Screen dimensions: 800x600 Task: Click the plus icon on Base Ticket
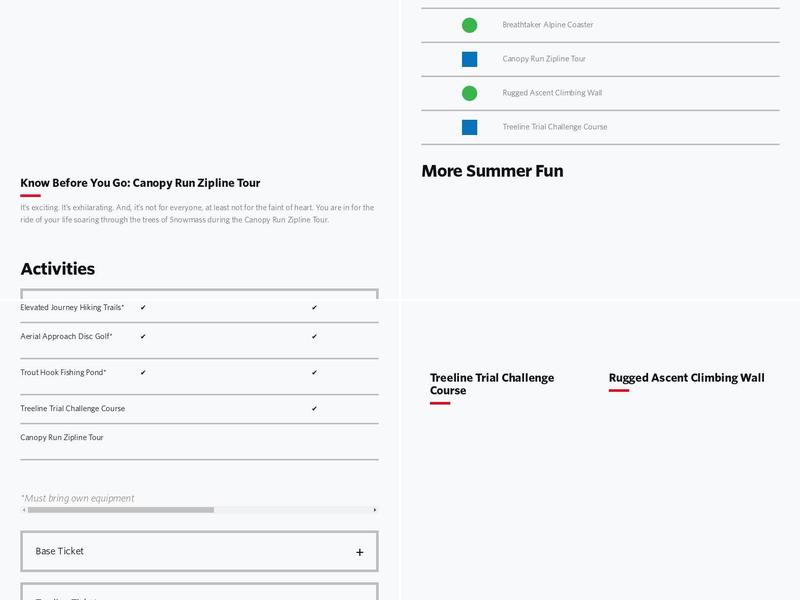pos(359,552)
